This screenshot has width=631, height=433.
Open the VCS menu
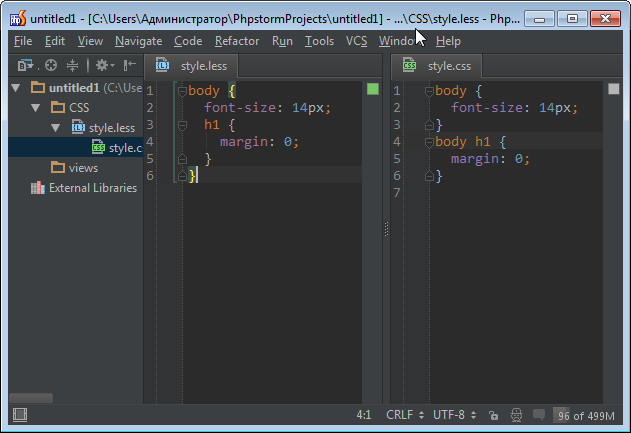click(x=357, y=41)
